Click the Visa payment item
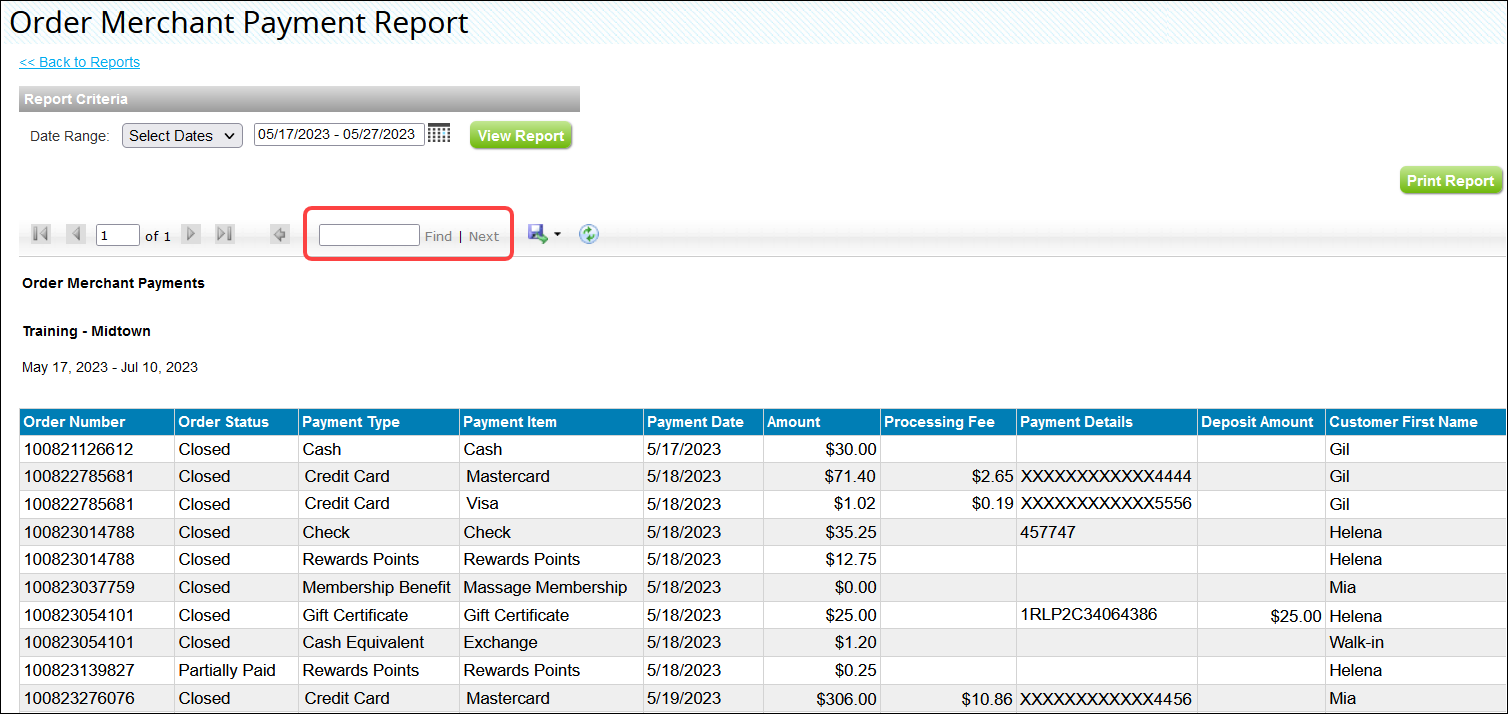 [482, 504]
